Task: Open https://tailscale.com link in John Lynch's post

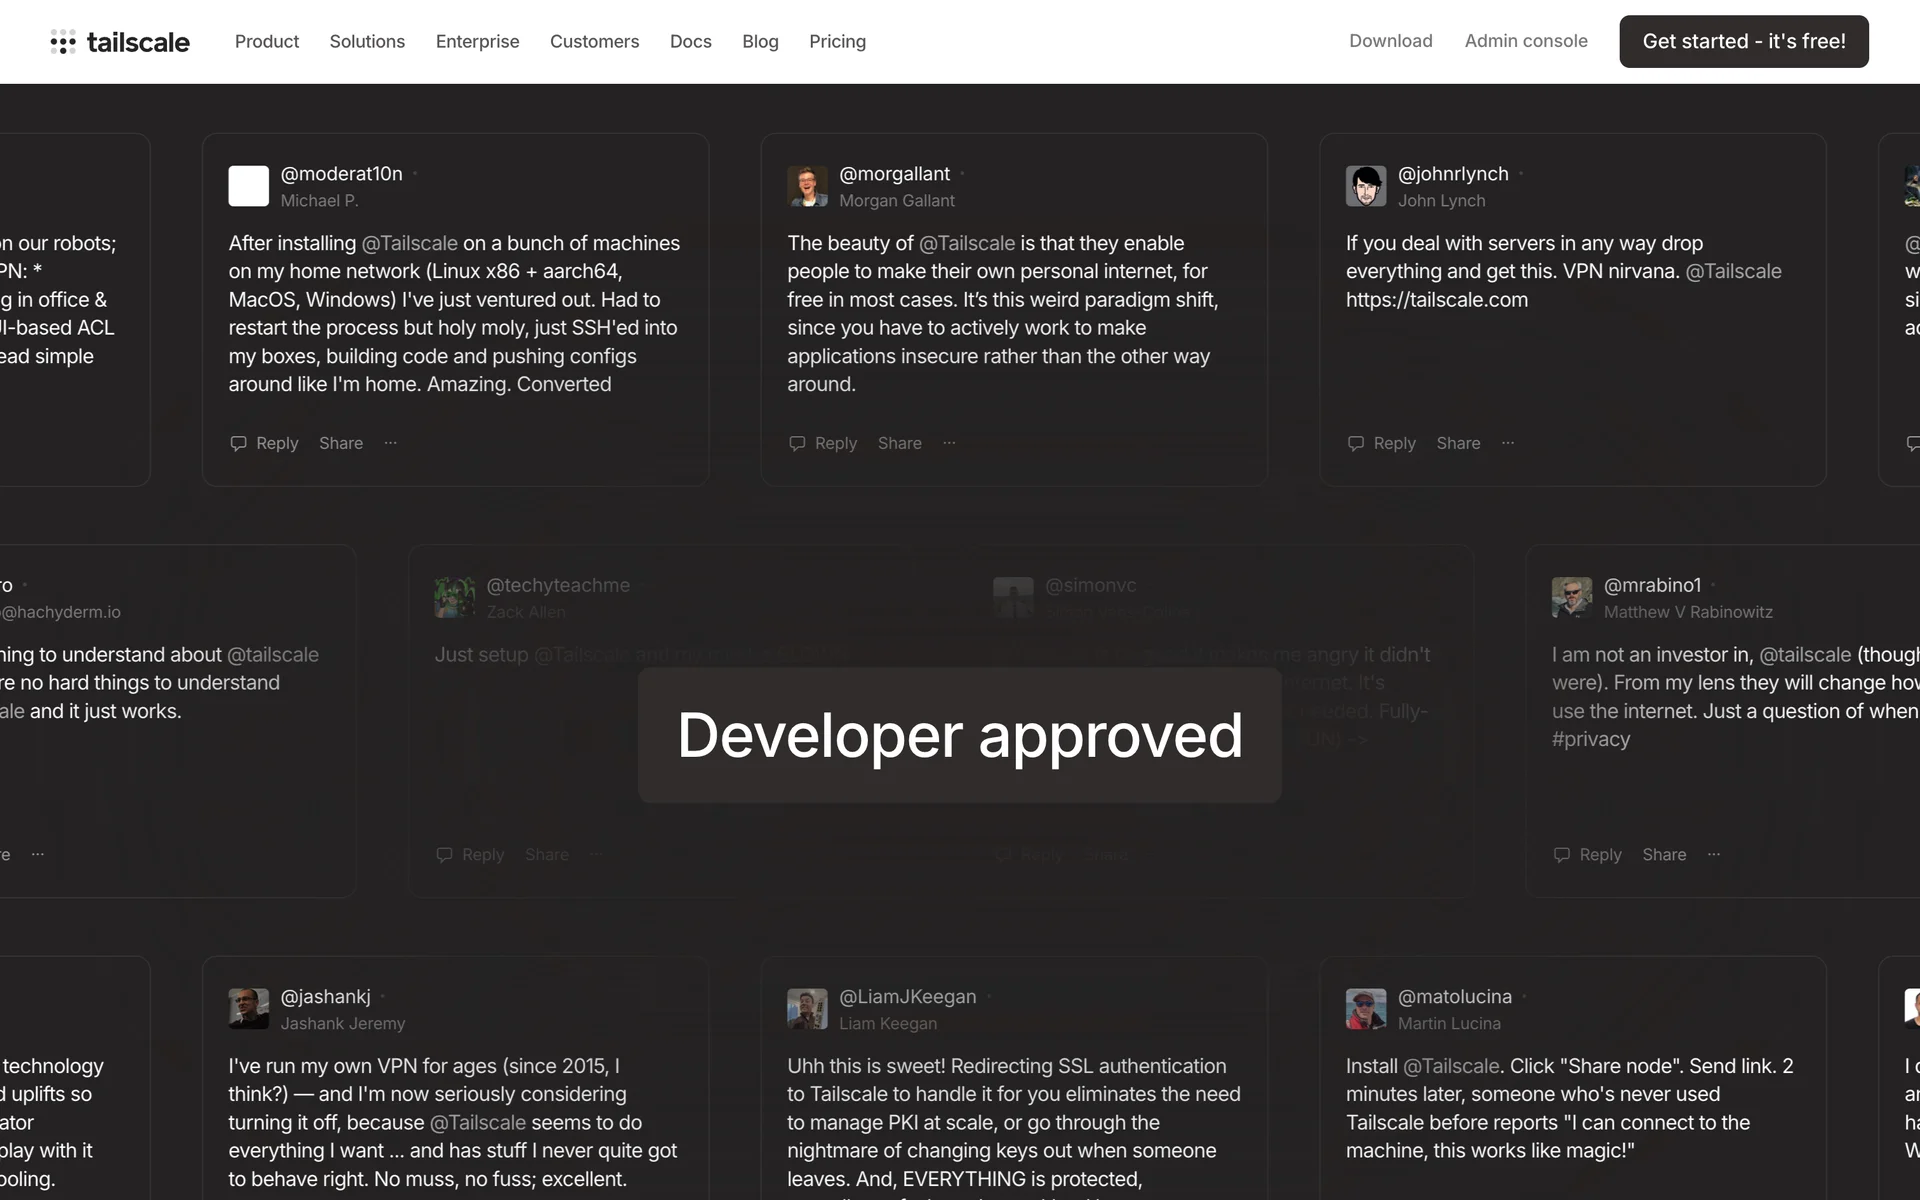Action: point(1436,300)
